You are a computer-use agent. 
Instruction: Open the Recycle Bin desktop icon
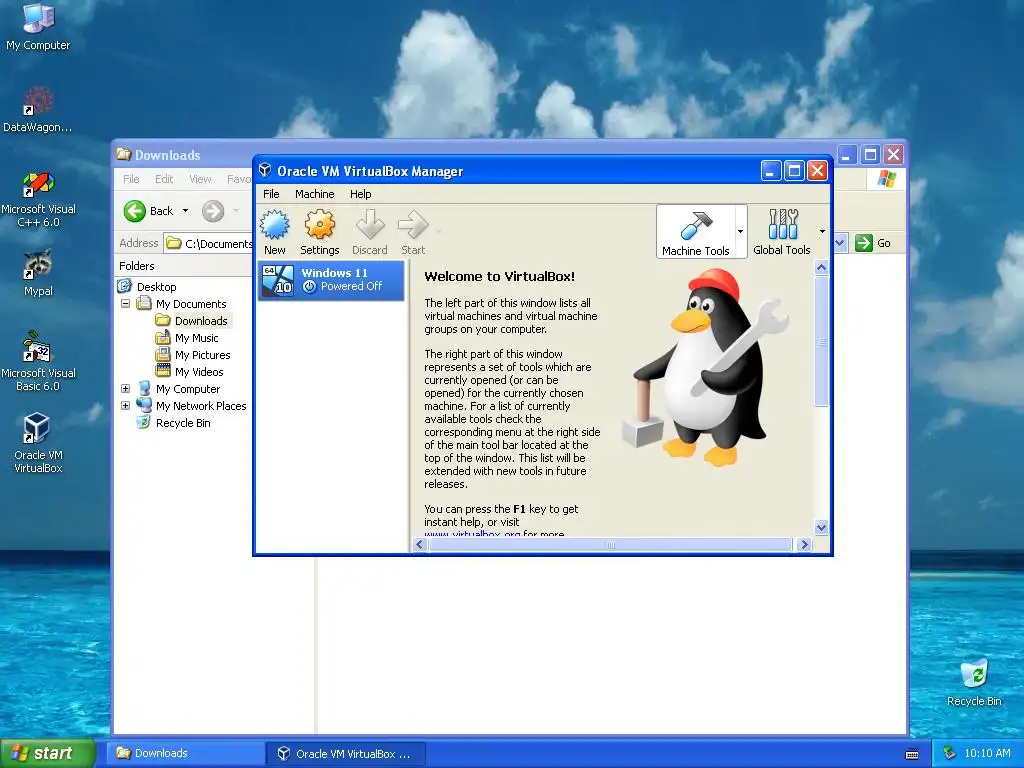[x=974, y=682]
